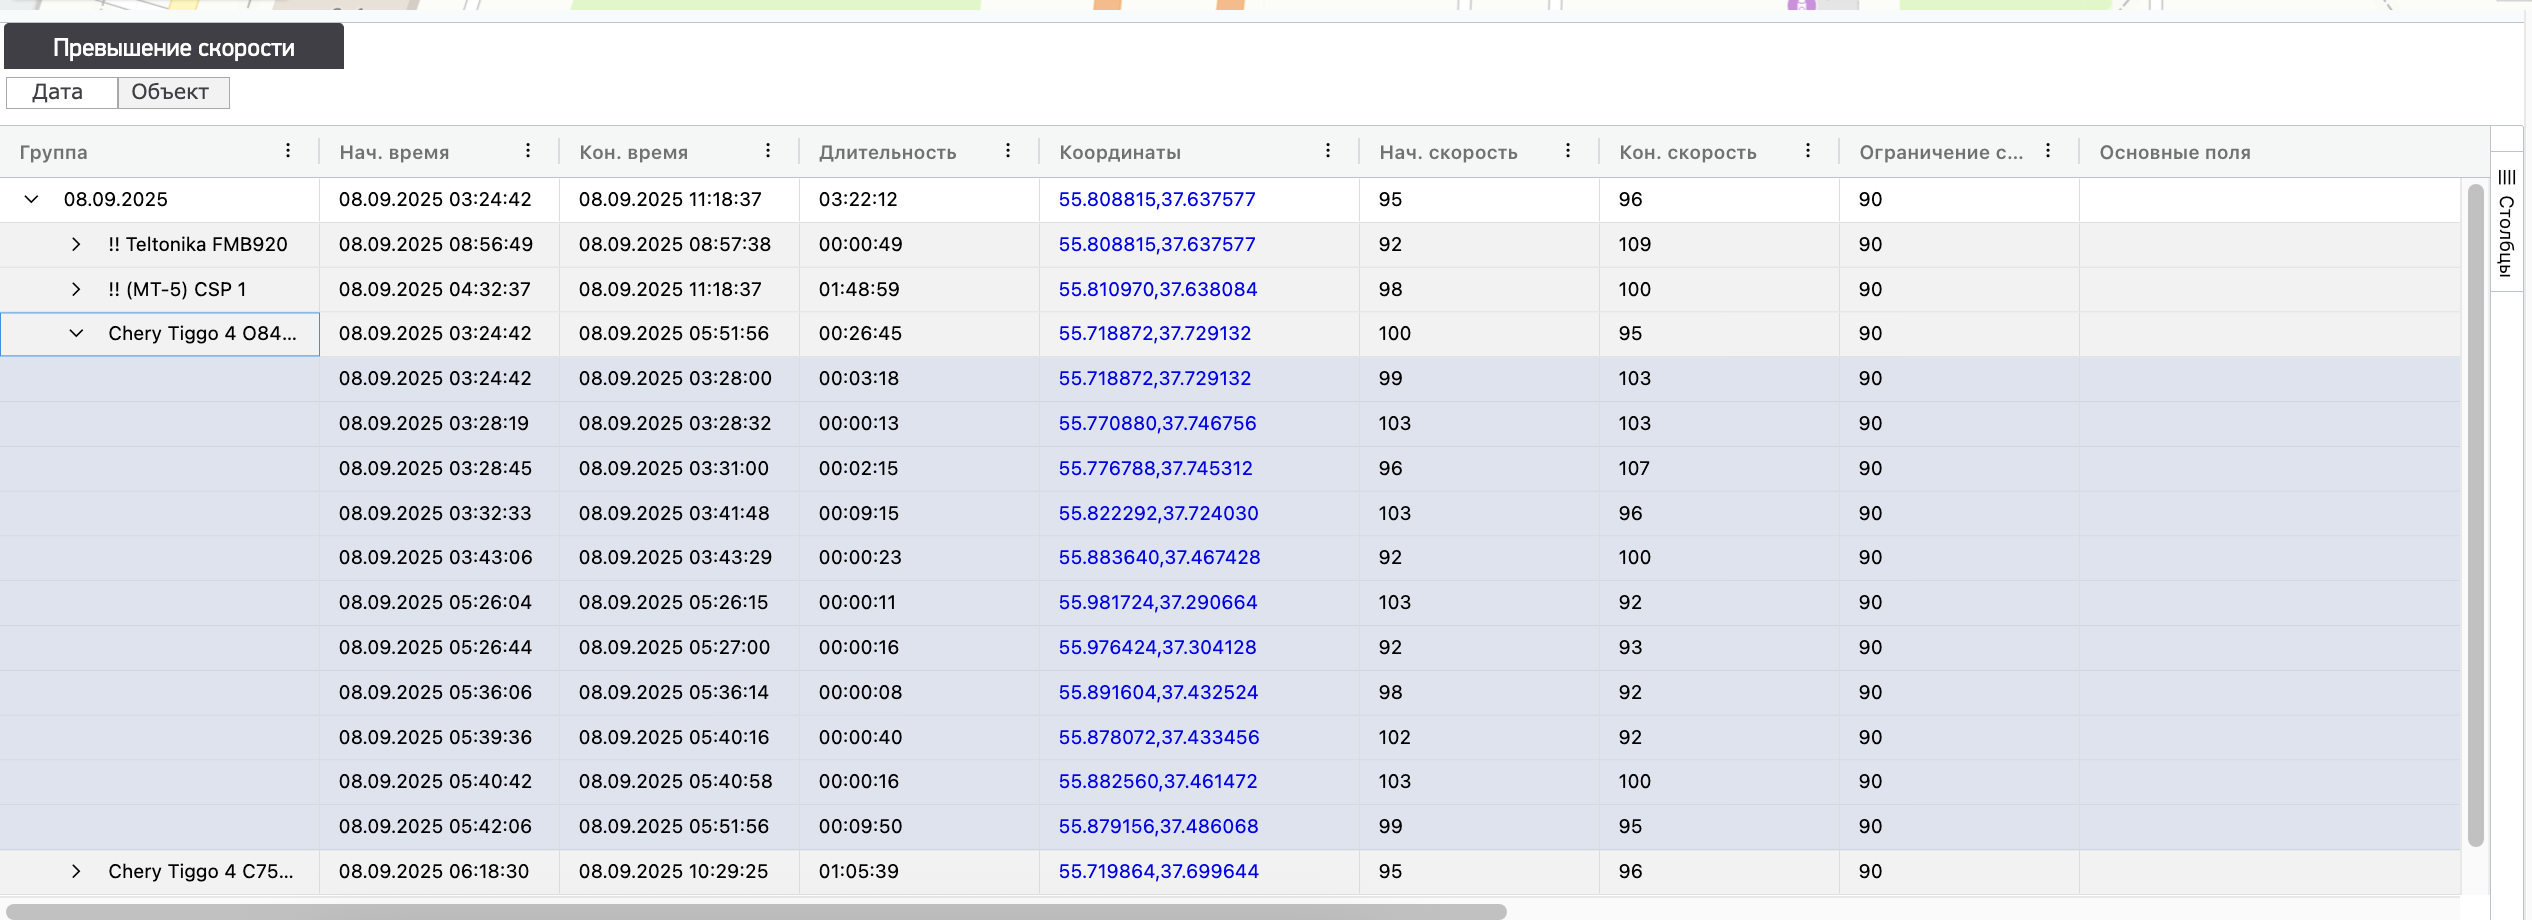Collapse the 08.09.2025 date group

(32, 199)
